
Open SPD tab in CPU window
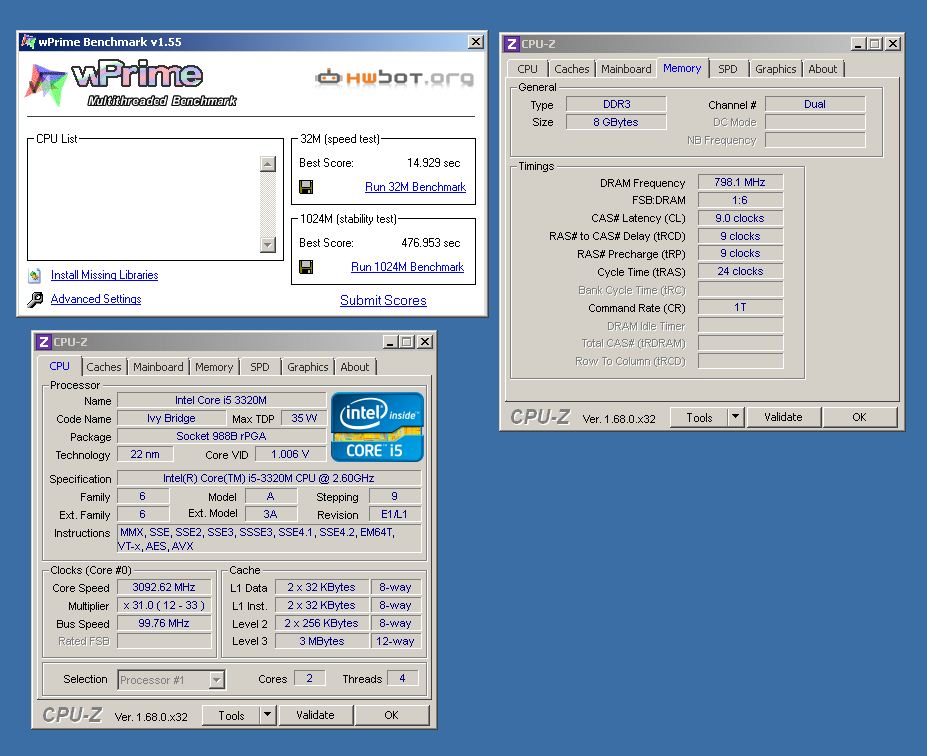(x=260, y=367)
